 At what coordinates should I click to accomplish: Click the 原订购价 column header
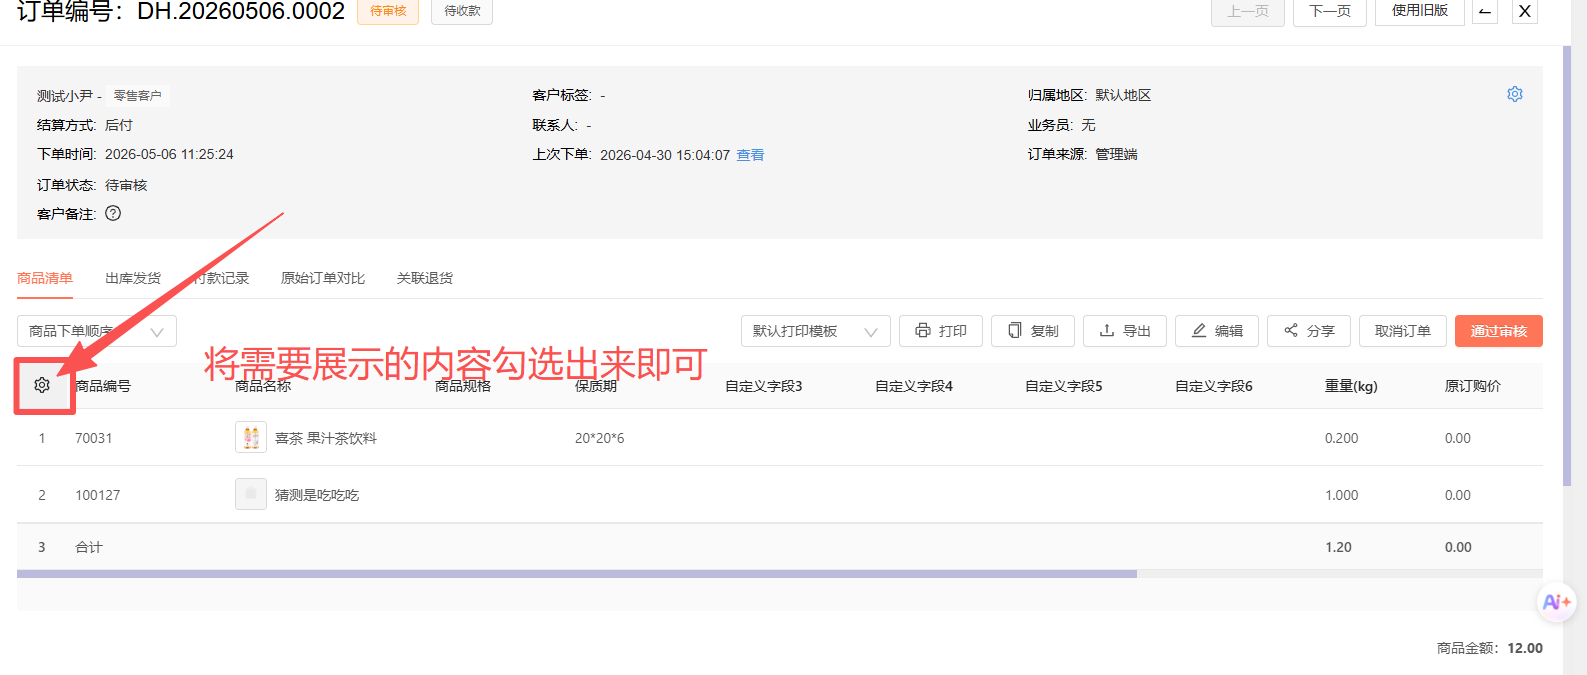(x=1473, y=386)
